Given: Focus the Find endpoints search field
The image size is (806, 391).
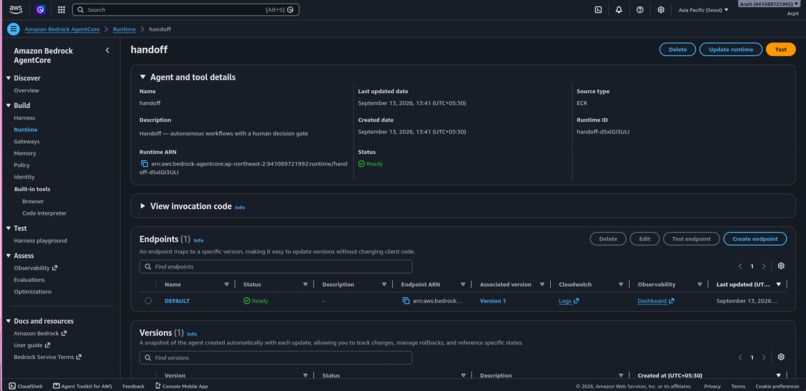Looking at the screenshot, I should (276, 267).
